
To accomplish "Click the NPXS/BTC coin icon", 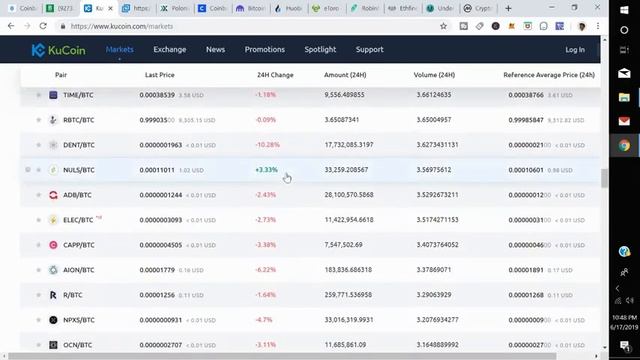I will [53, 320].
